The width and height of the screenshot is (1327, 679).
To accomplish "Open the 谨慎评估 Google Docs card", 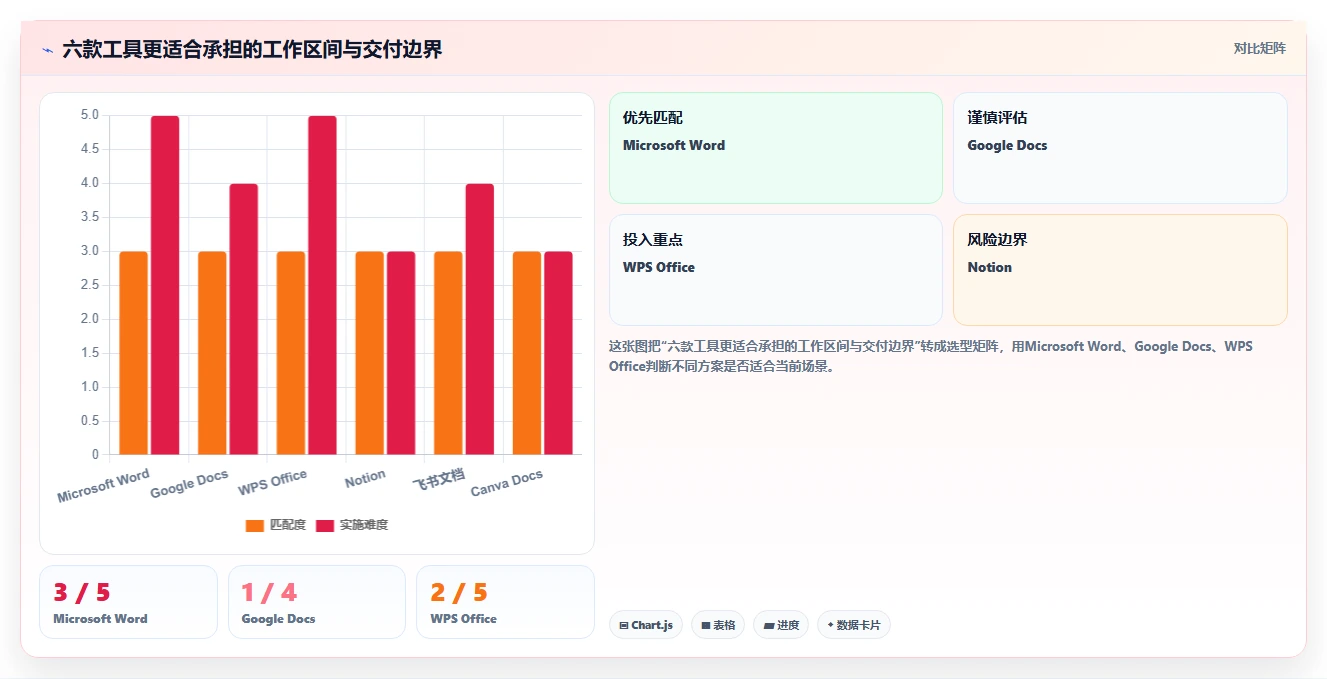I will [x=1120, y=148].
